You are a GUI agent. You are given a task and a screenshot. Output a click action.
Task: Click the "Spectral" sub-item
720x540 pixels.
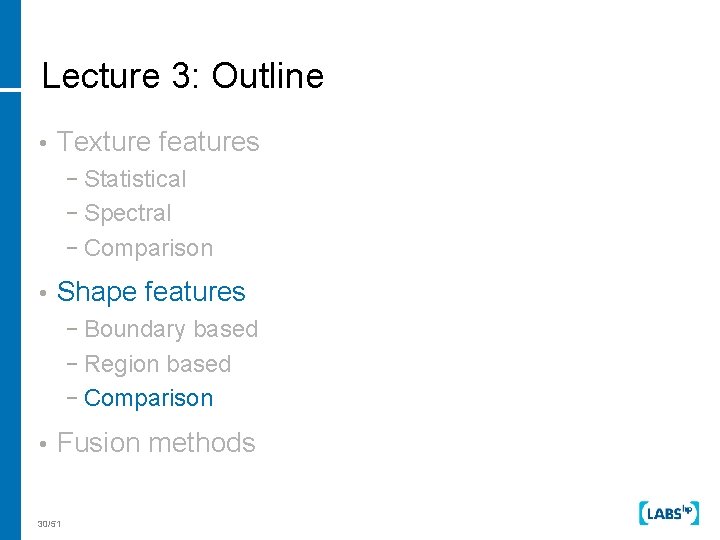pos(128,213)
